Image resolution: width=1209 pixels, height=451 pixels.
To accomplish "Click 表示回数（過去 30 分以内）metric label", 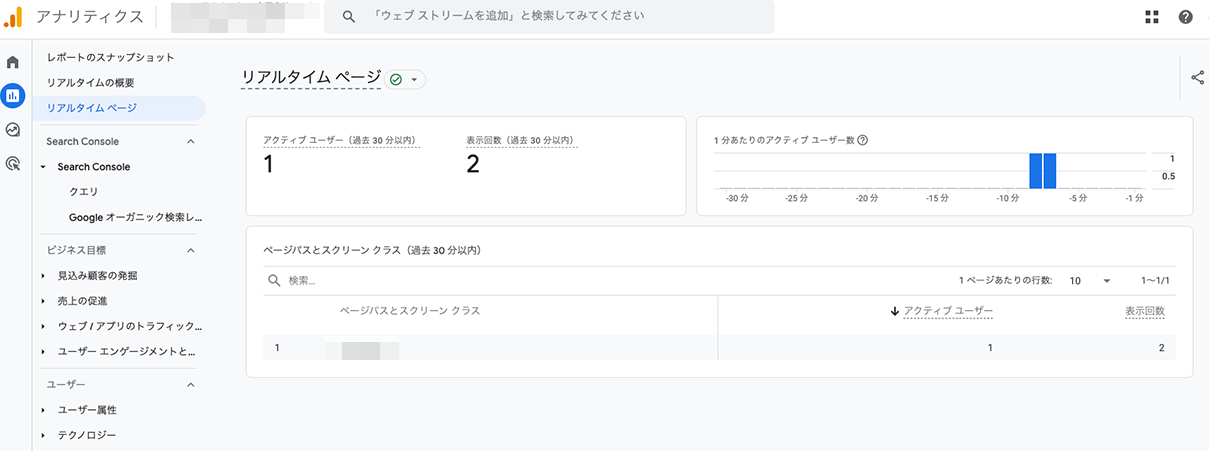I will coord(522,140).
